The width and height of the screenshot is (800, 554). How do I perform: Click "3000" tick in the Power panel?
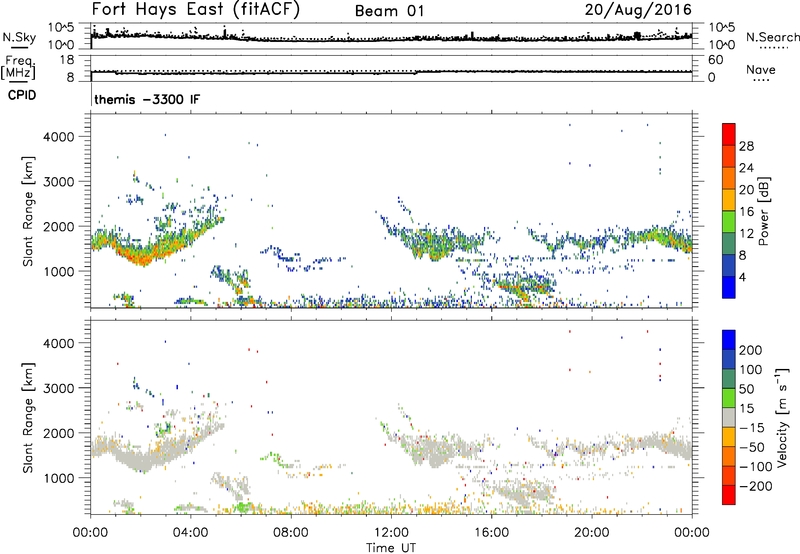click(59, 182)
